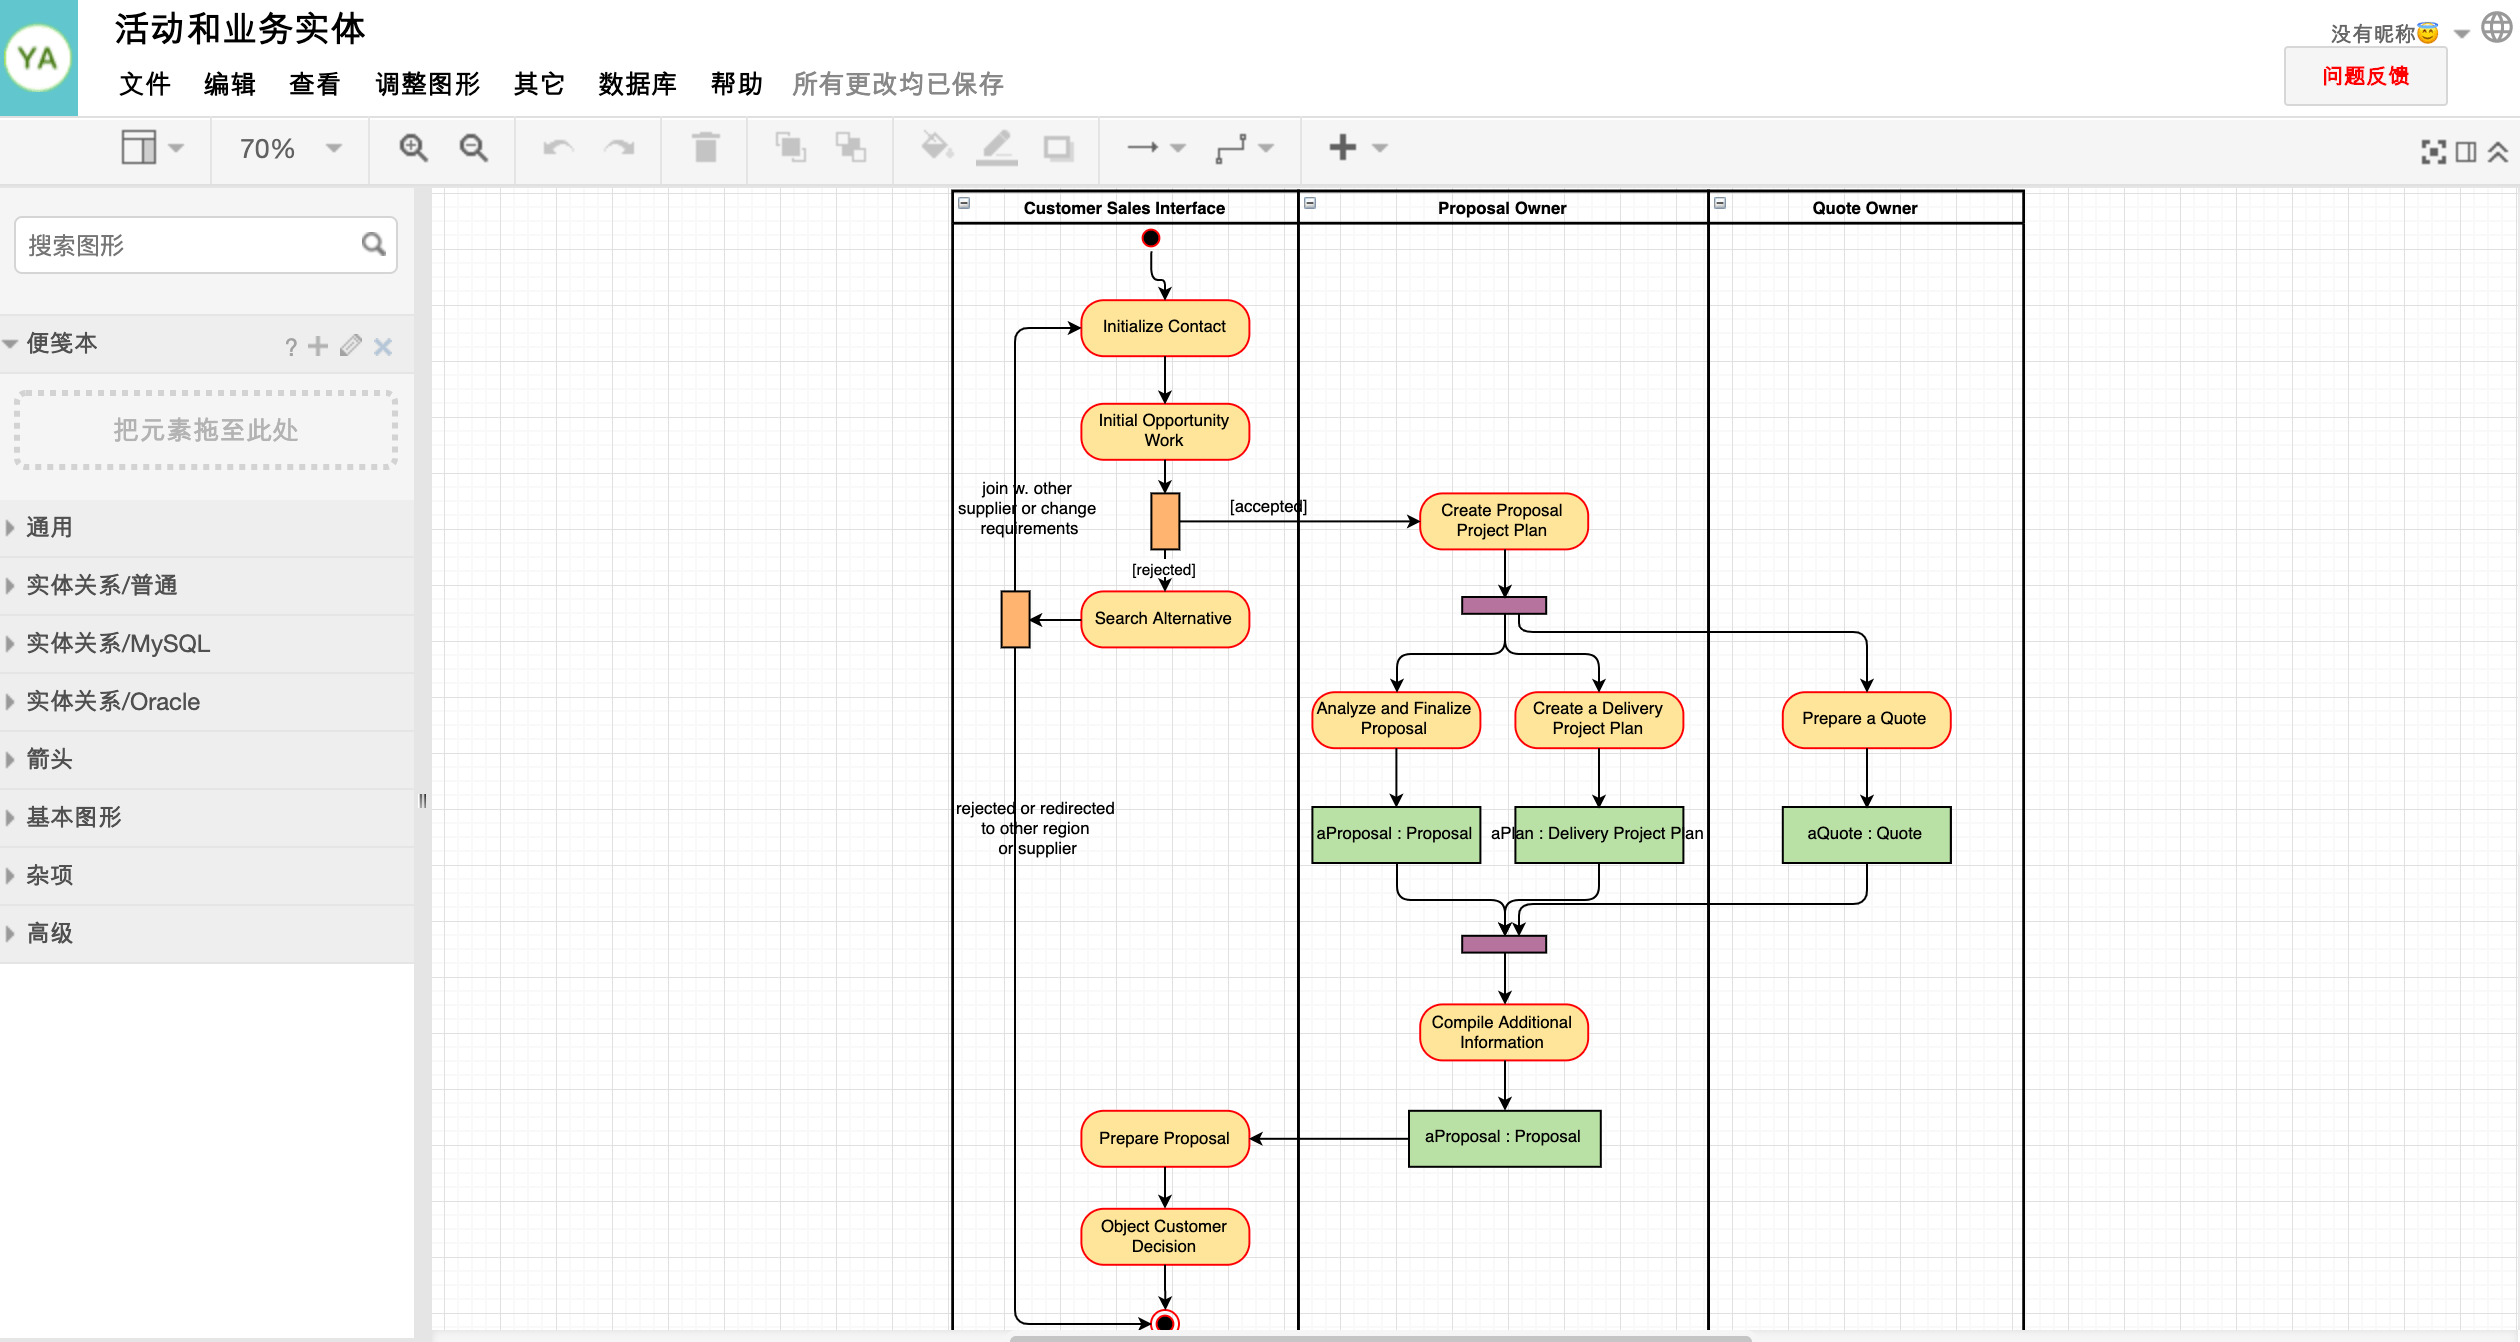
Task: Select the Initialize Contact activity node
Action: (x=1165, y=327)
